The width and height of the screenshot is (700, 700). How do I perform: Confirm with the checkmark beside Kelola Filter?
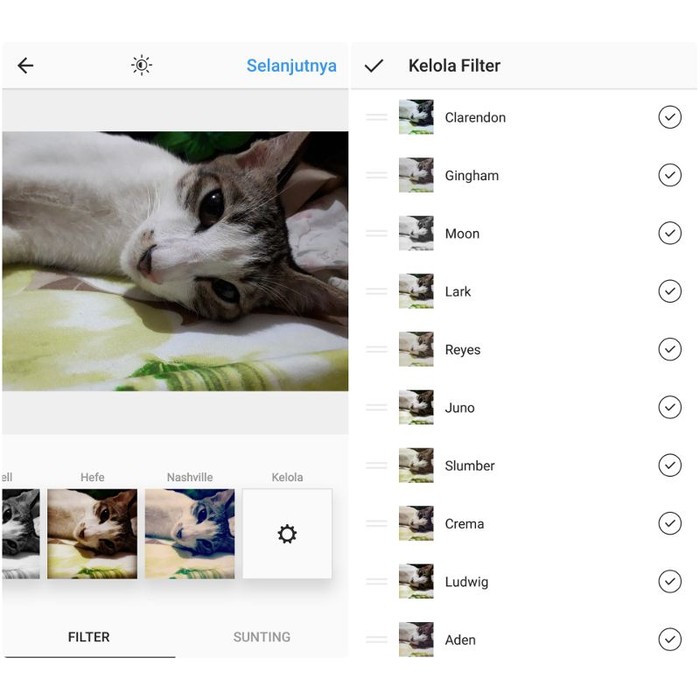pyautogui.click(x=374, y=66)
